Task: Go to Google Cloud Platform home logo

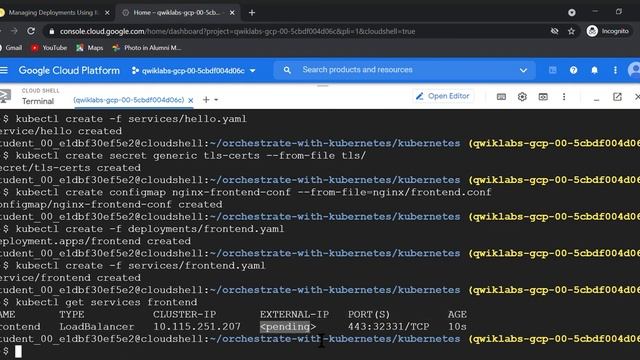Action: pyautogui.click(x=69, y=70)
